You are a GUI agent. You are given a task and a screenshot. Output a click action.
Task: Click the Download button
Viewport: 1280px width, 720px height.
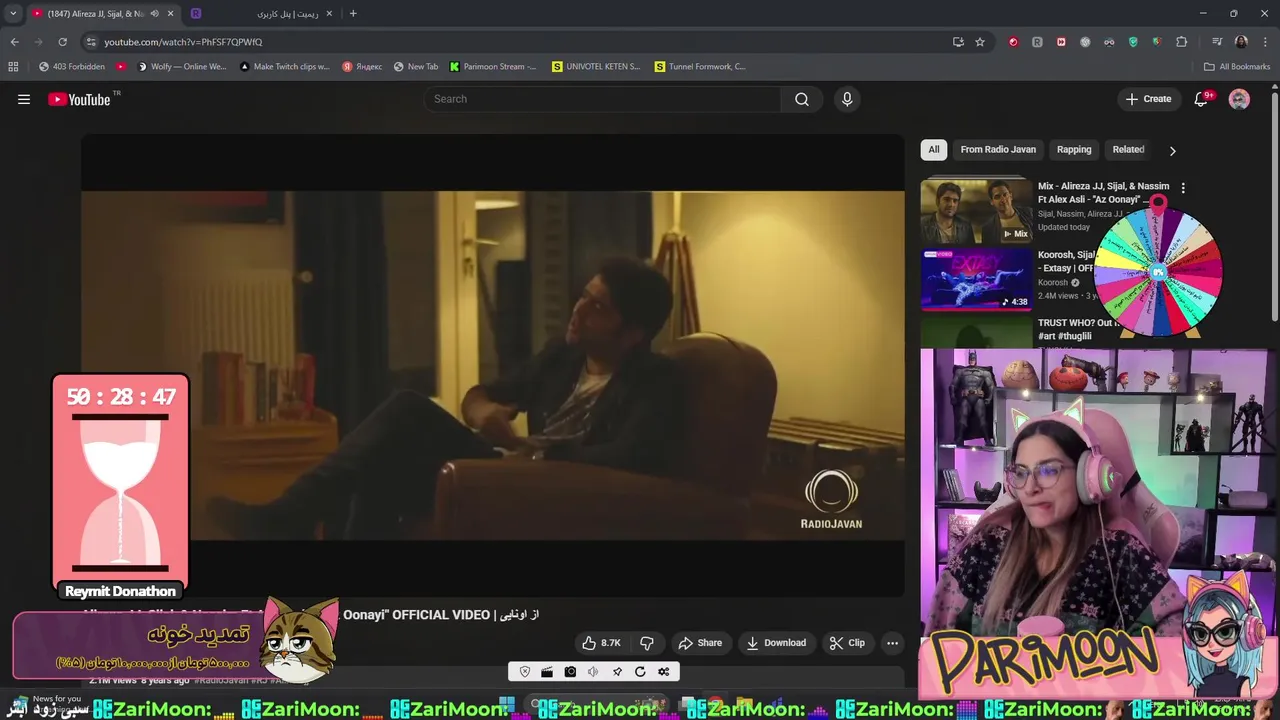(776, 643)
